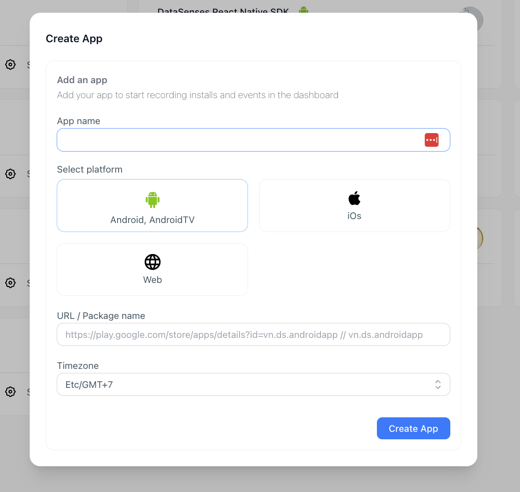
Task: Click the DataSenses React Native SDK title
Action: tap(223, 10)
